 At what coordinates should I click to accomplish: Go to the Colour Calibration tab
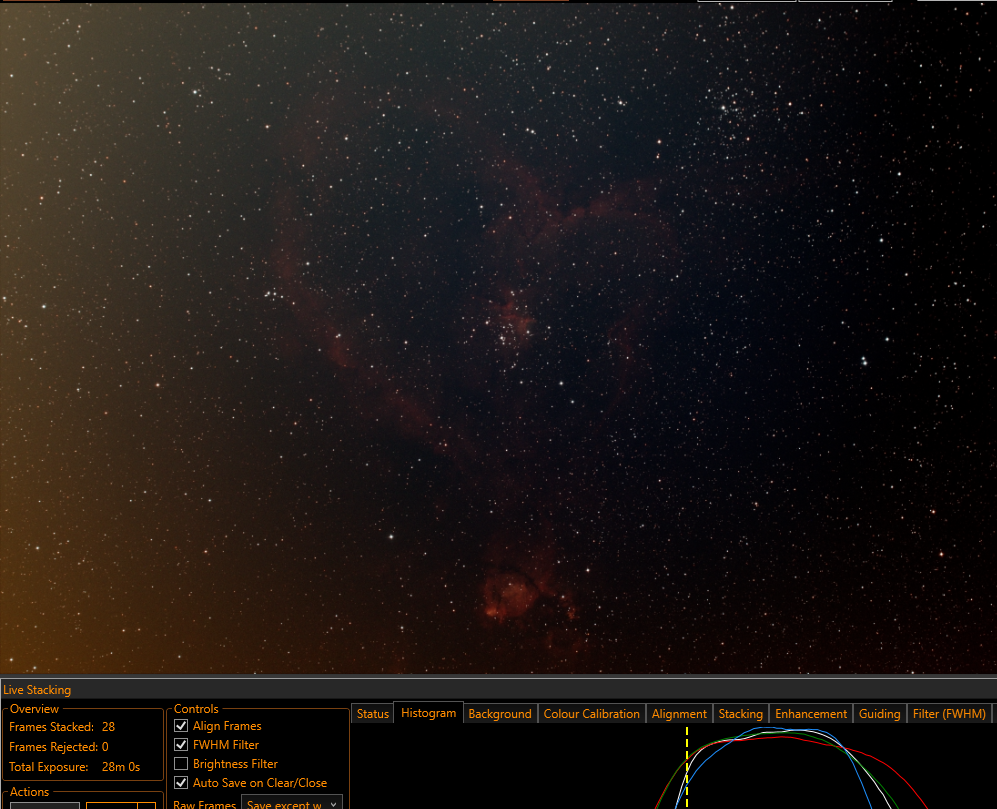click(591, 714)
